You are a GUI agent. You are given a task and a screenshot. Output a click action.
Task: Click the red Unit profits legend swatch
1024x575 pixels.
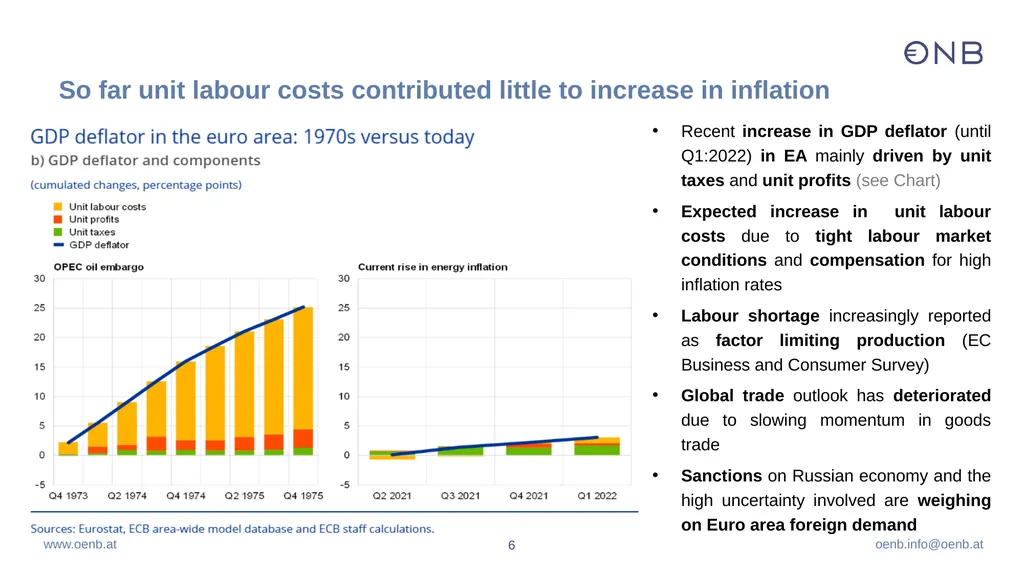(58, 220)
